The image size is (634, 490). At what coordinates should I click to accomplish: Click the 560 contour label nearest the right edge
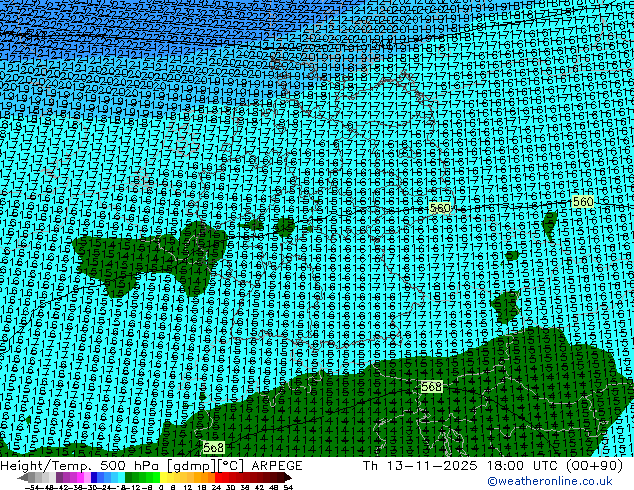tap(583, 201)
